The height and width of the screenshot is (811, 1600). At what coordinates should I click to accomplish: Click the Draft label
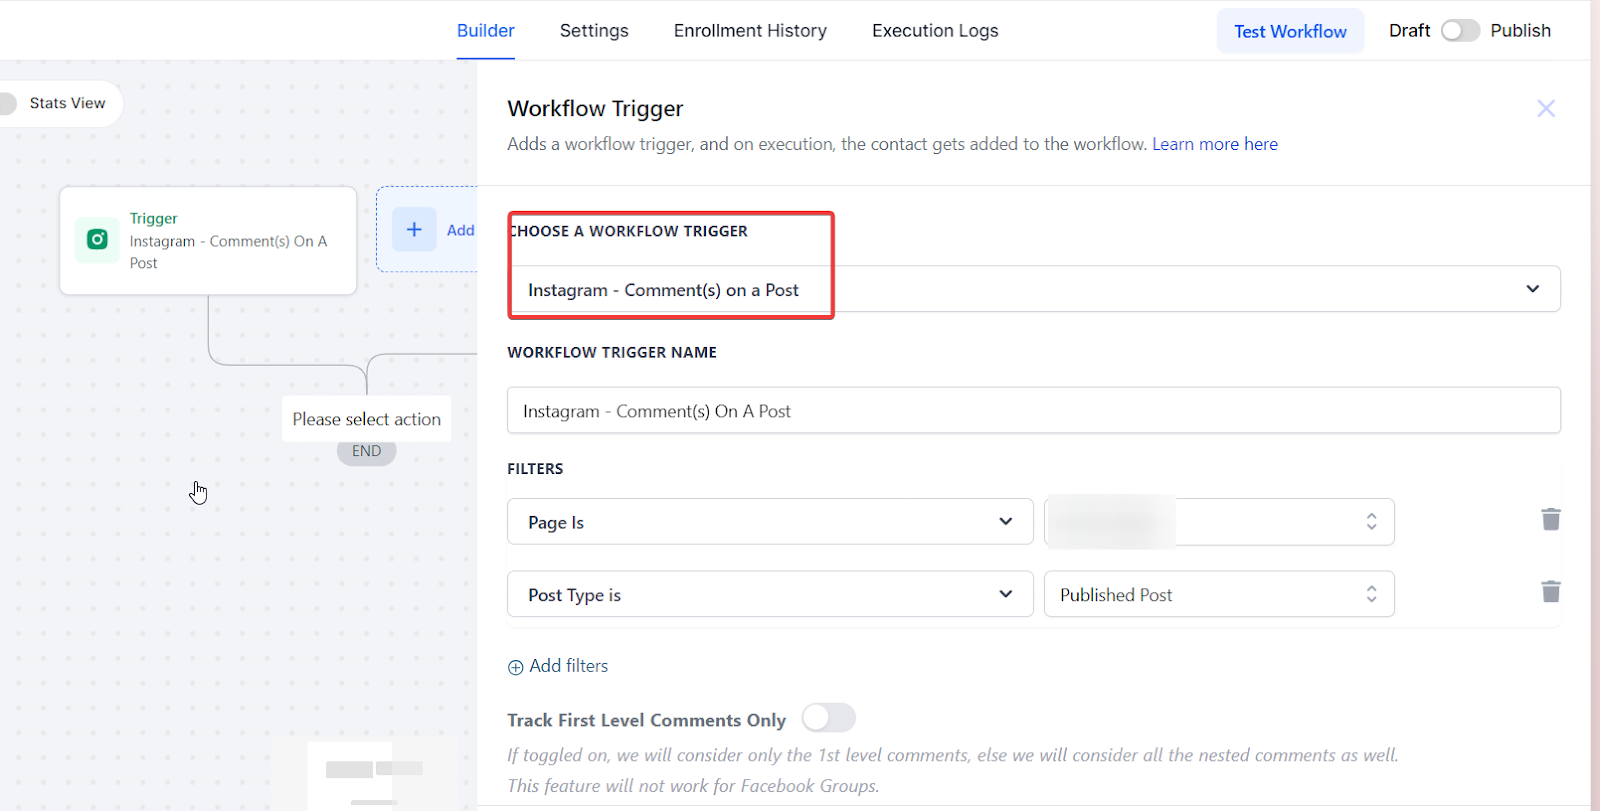pyautogui.click(x=1409, y=31)
